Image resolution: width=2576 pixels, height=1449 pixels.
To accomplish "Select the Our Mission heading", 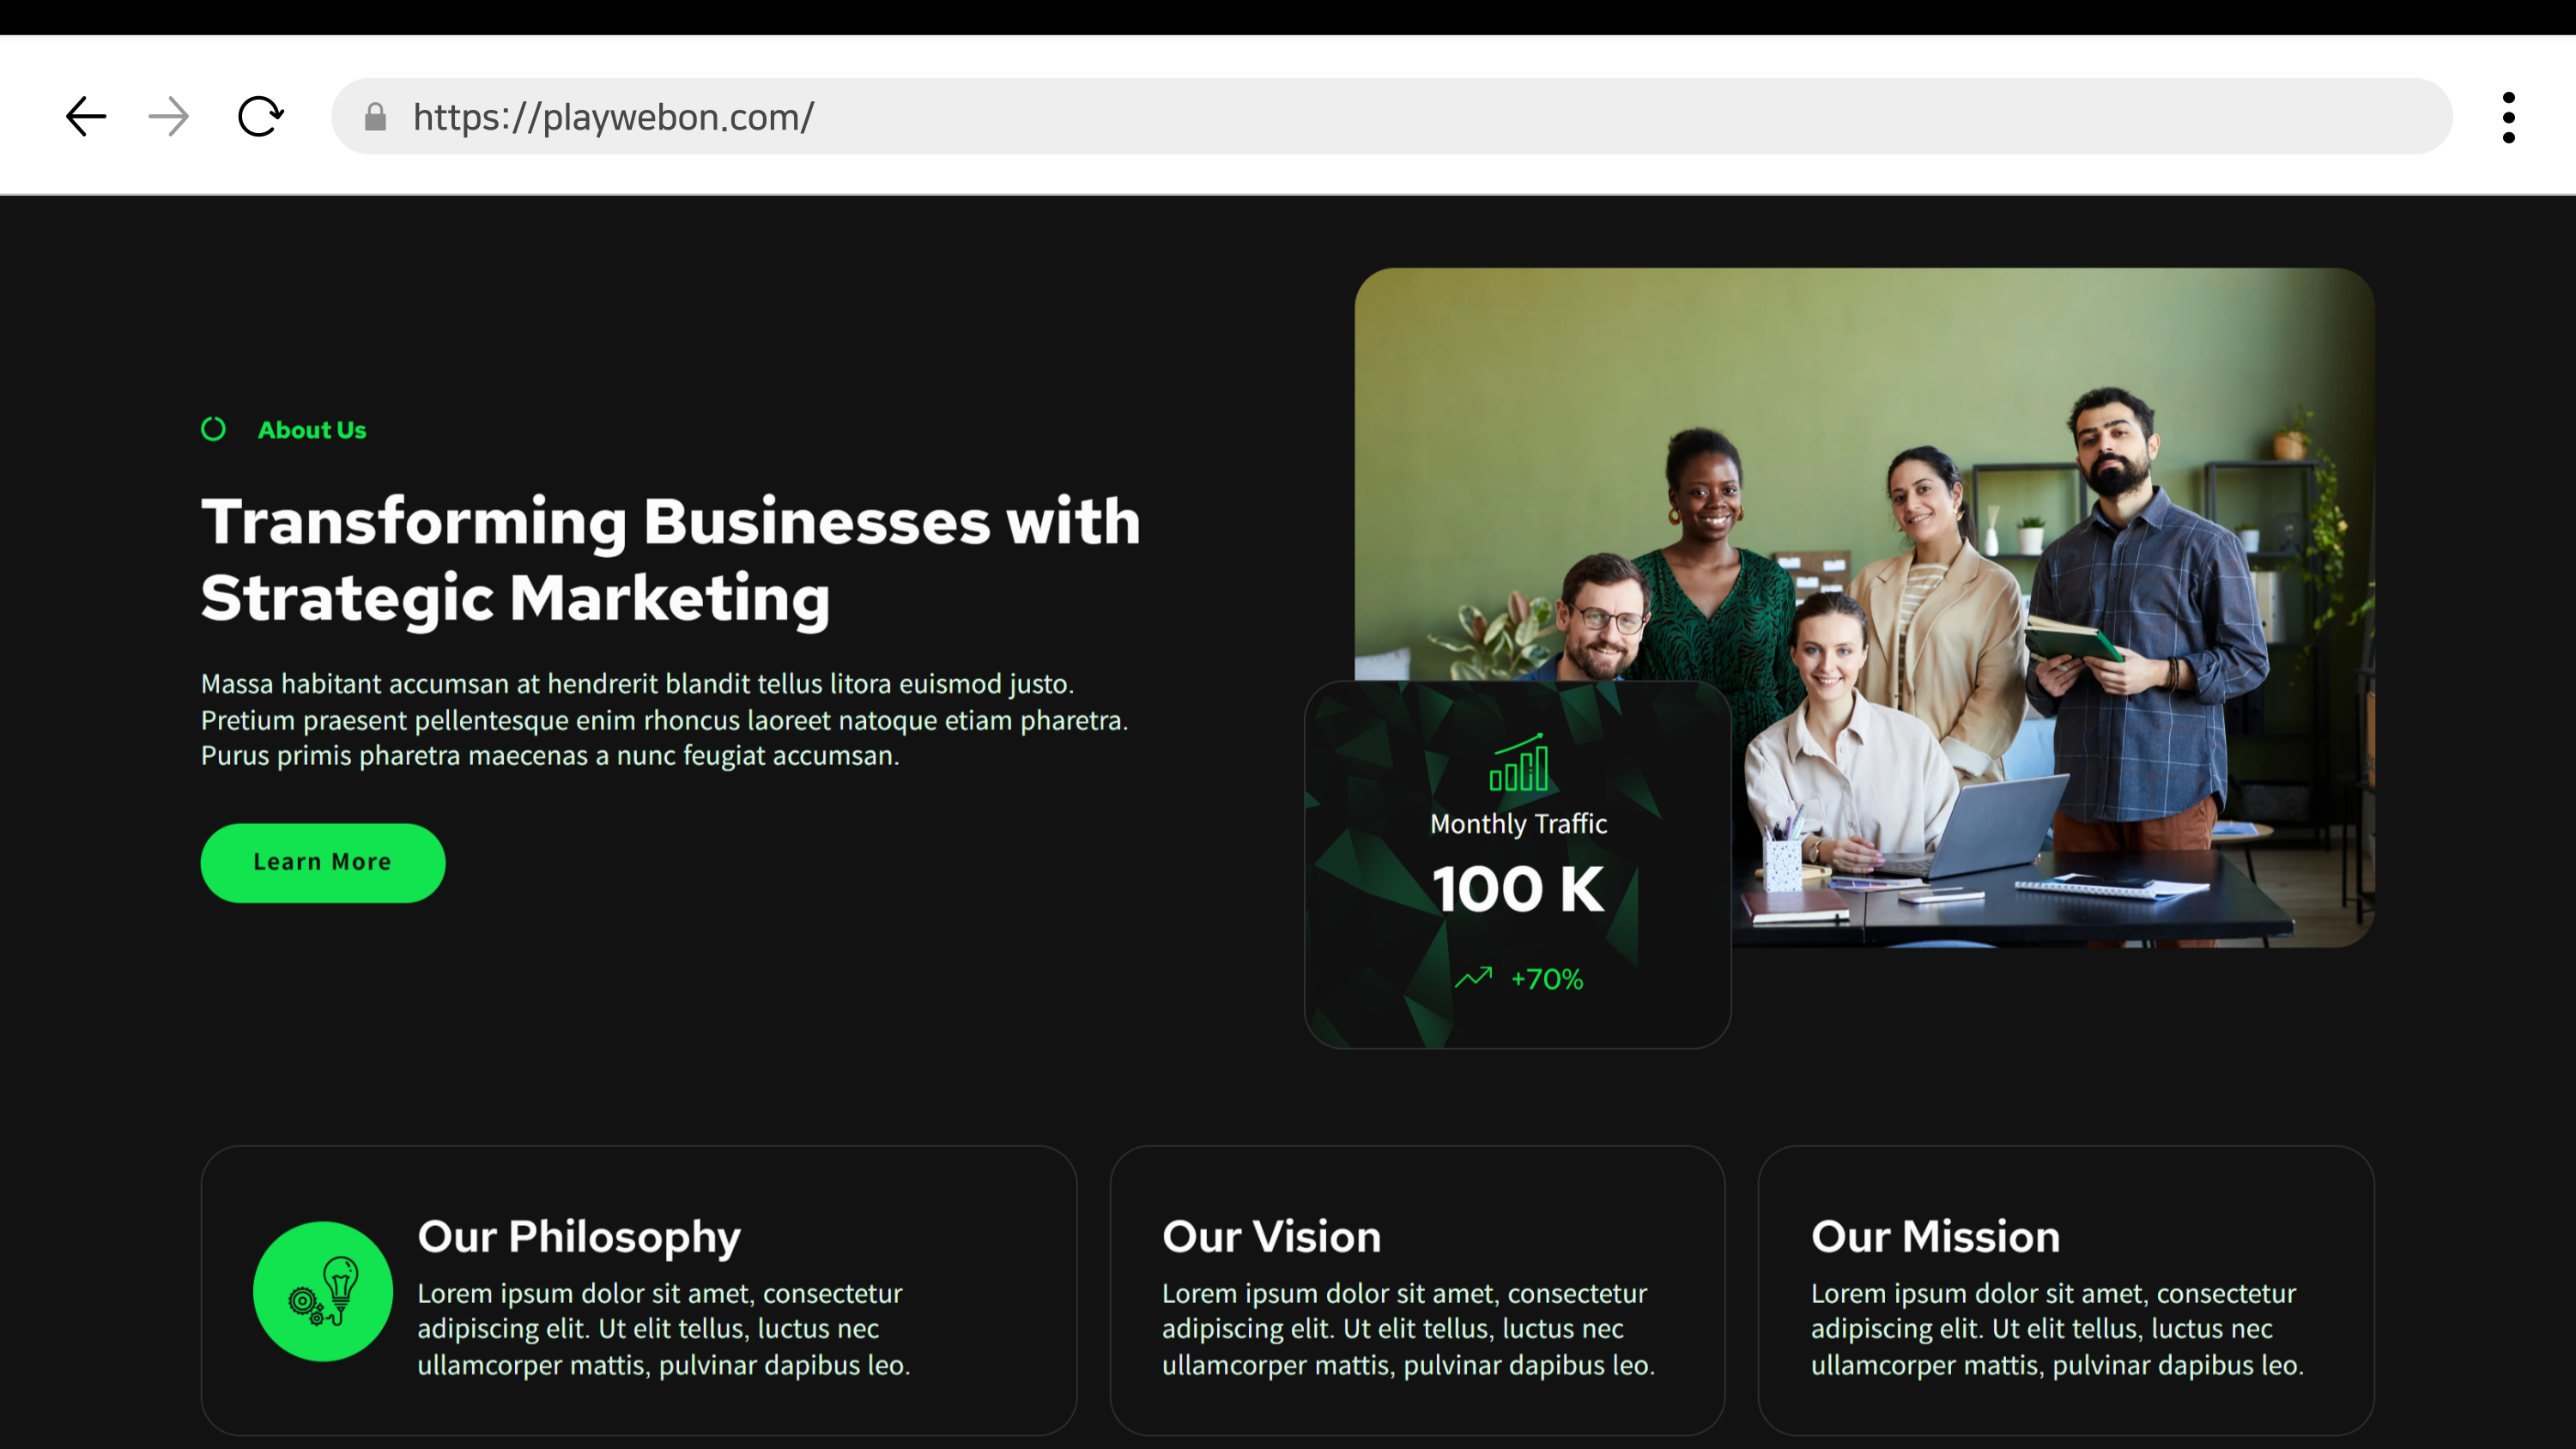I will coord(1935,1237).
